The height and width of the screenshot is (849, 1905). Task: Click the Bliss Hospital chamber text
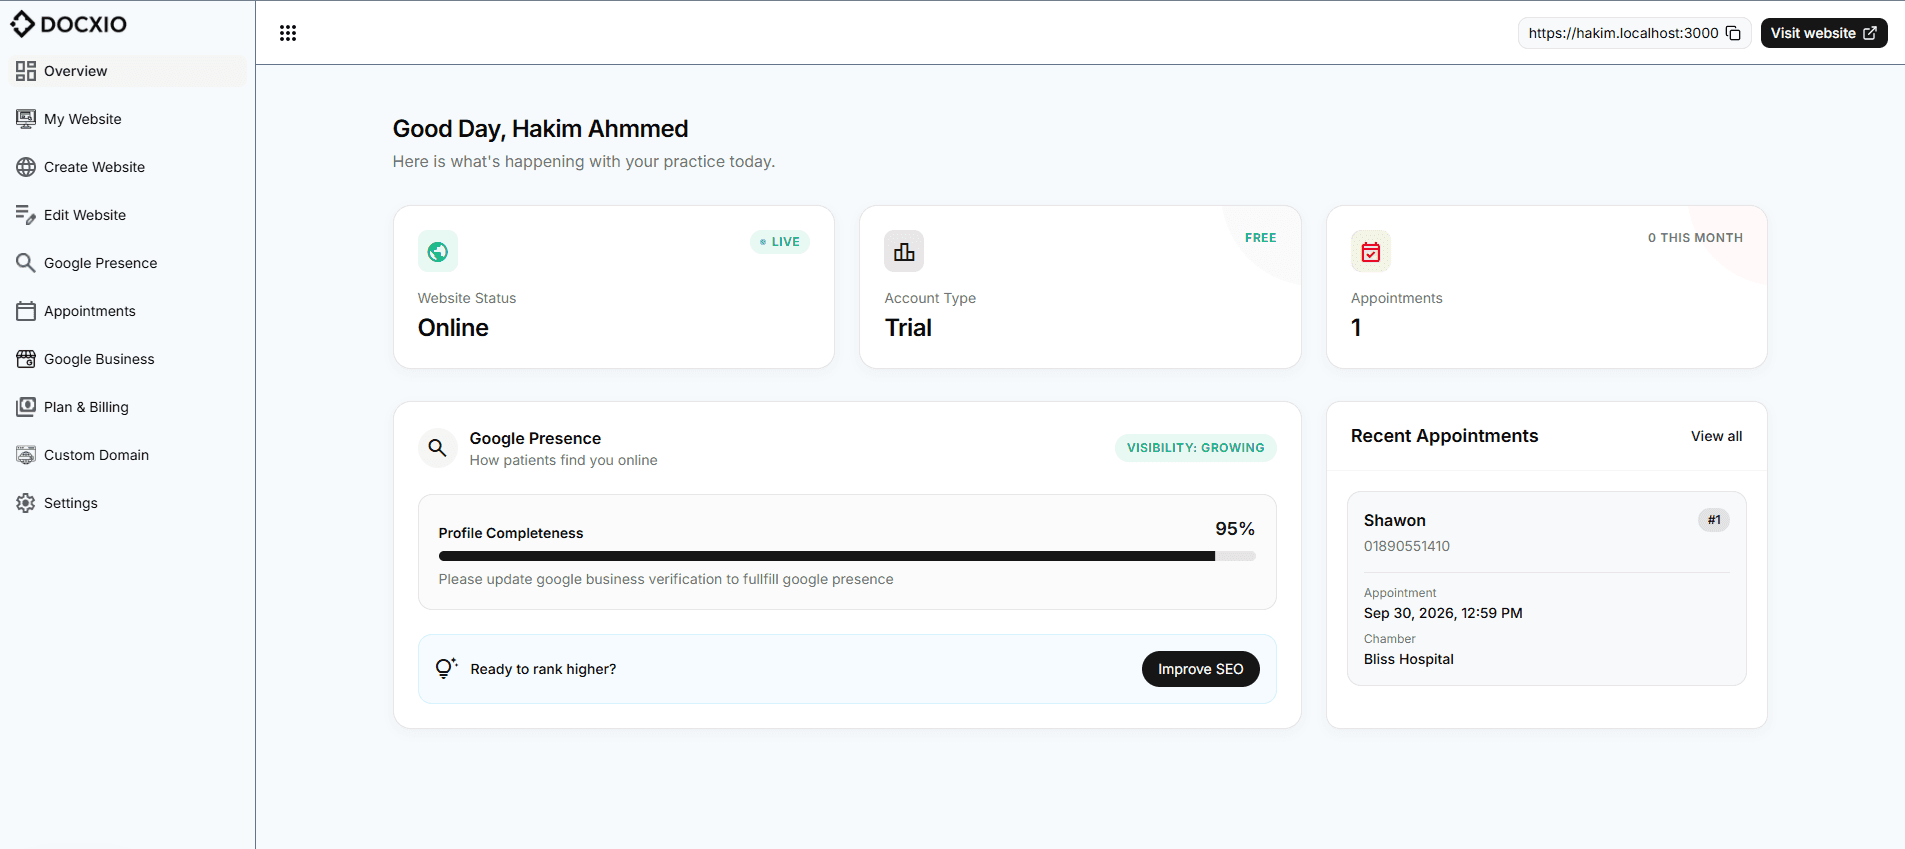point(1408,659)
